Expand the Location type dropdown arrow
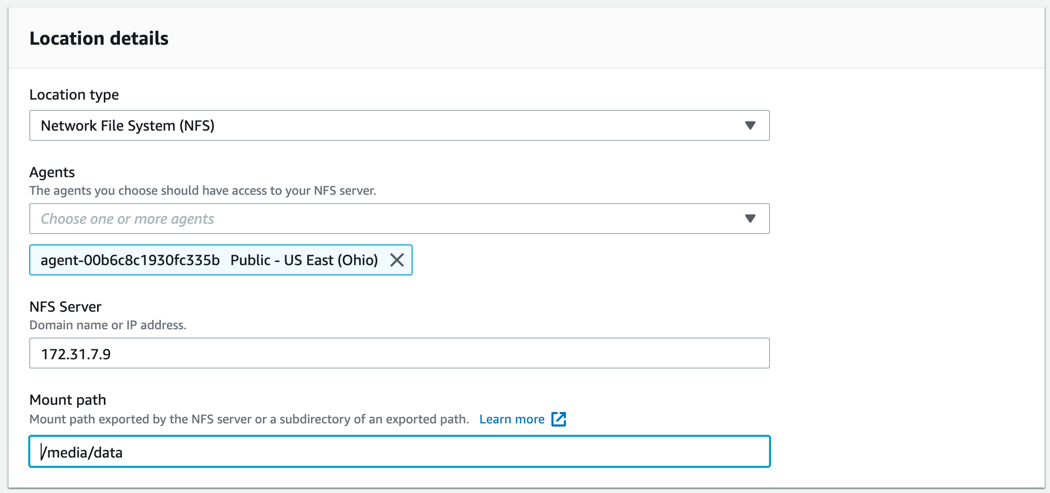This screenshot has height=493, width=1050. click(x=750, y=125)
